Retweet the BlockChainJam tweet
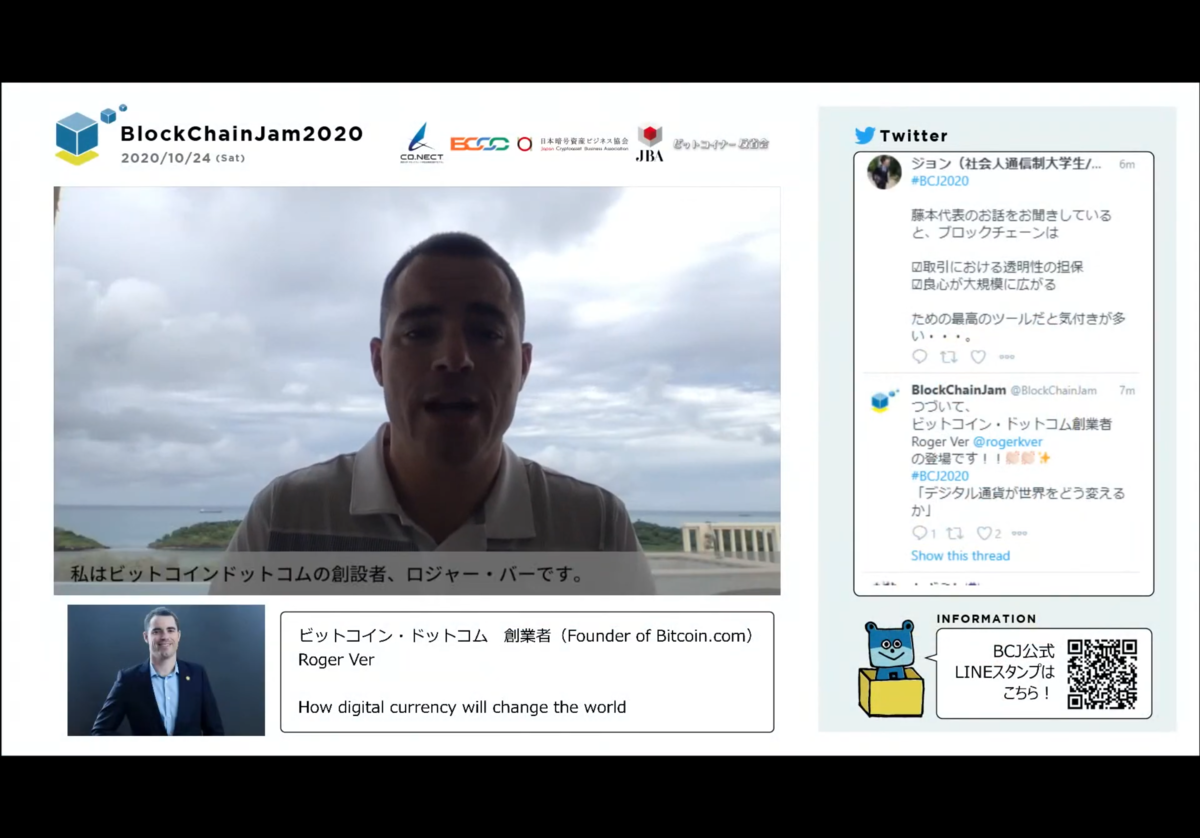This screenshot has height=838, width=1200. 954,534
